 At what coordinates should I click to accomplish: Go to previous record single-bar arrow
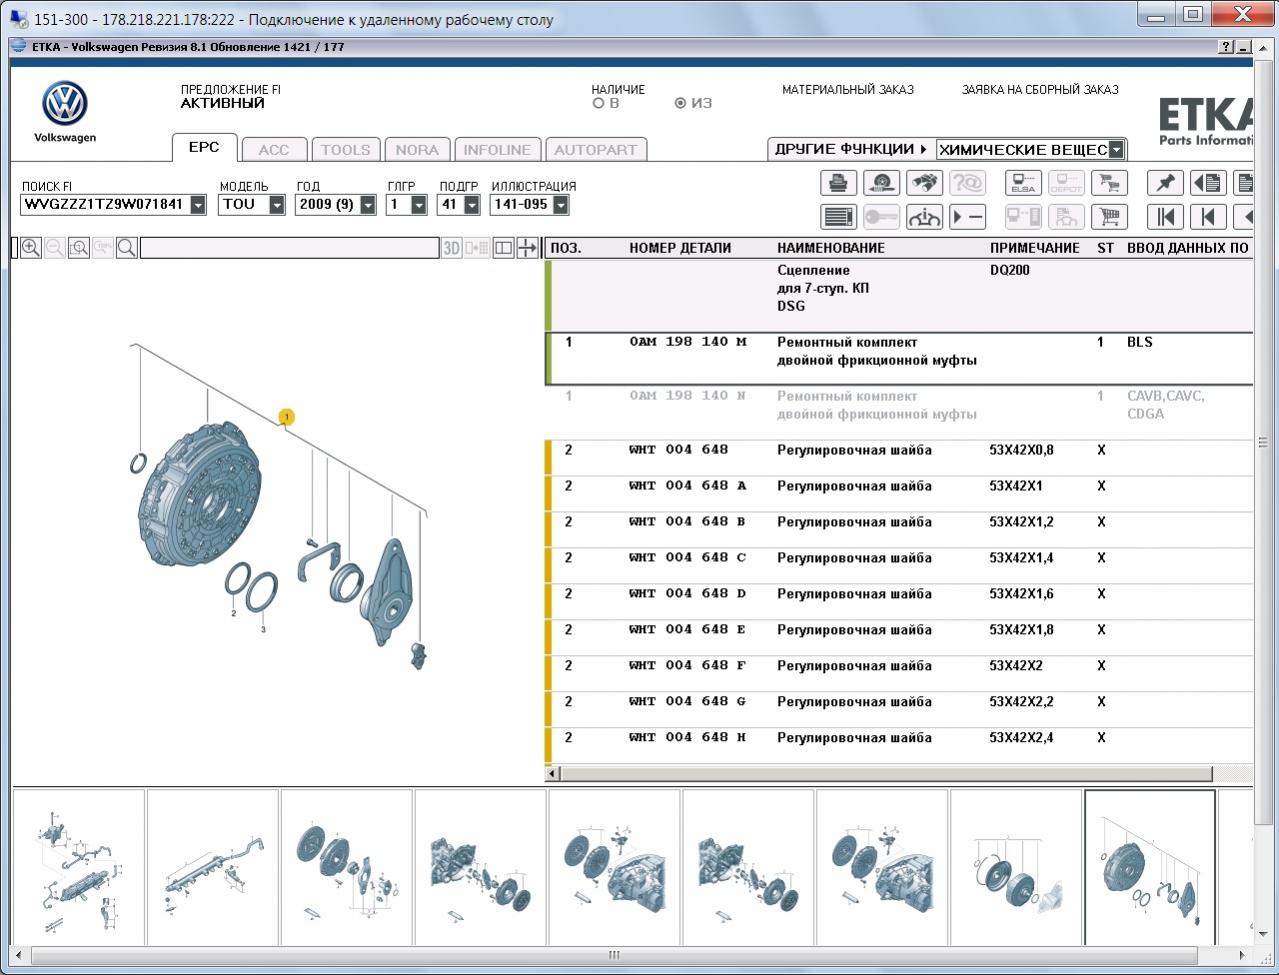[1208, 217]
